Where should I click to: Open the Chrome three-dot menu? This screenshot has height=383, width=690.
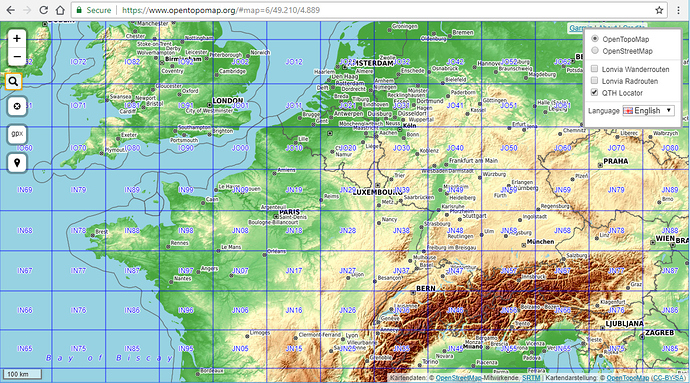679,10
